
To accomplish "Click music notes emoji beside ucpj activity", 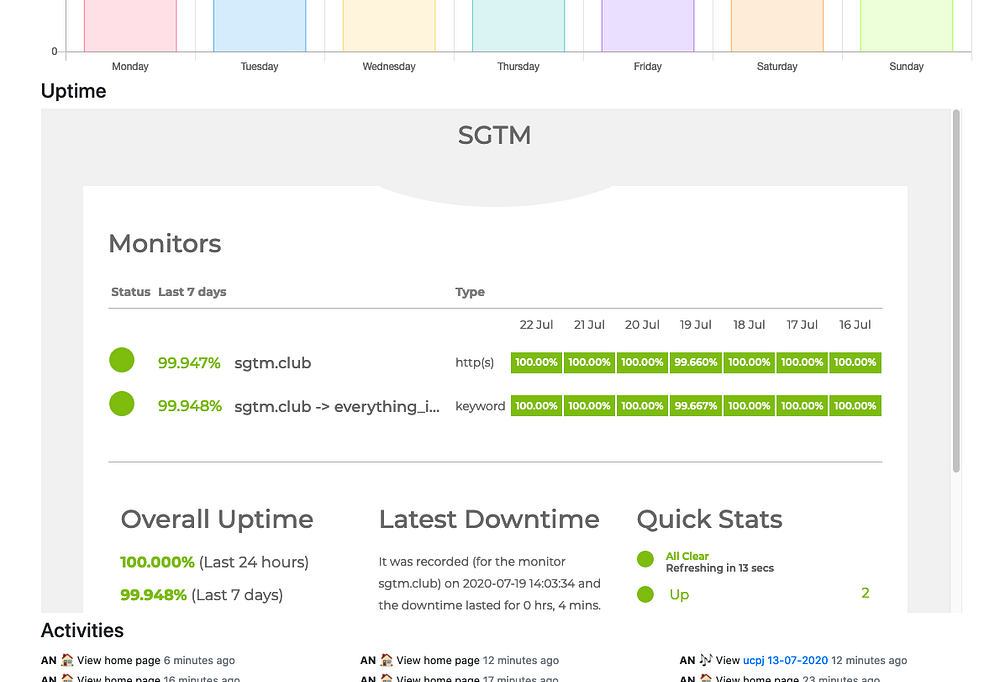I will tap(705, 660).
